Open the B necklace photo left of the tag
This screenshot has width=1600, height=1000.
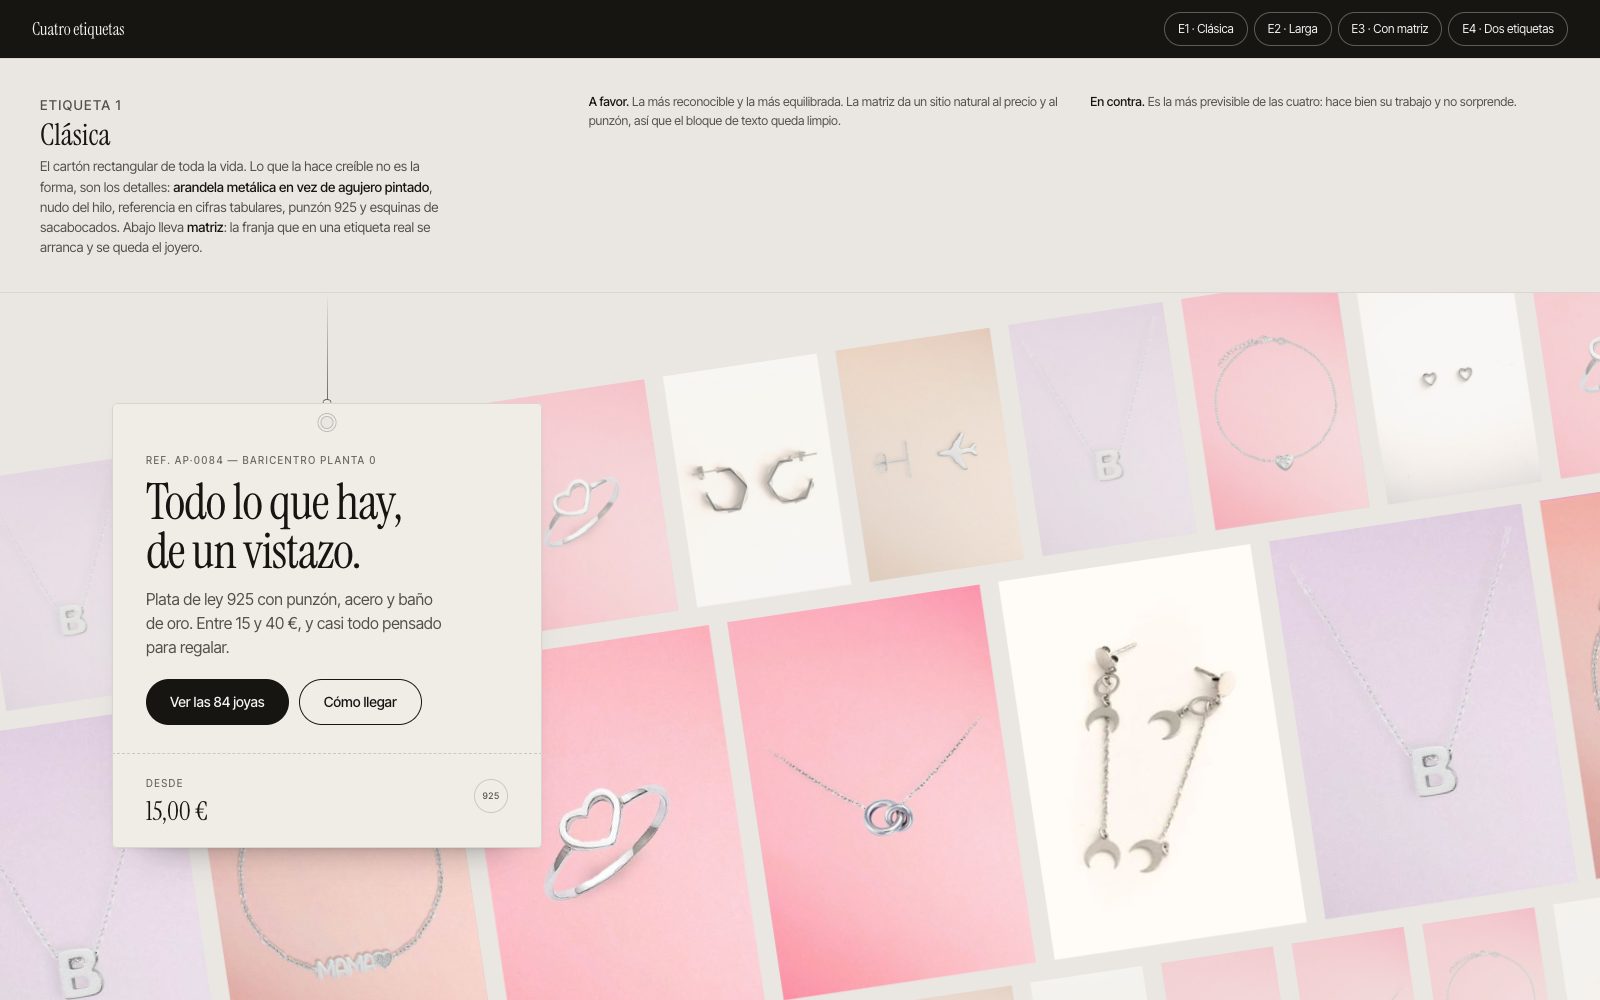56,585
